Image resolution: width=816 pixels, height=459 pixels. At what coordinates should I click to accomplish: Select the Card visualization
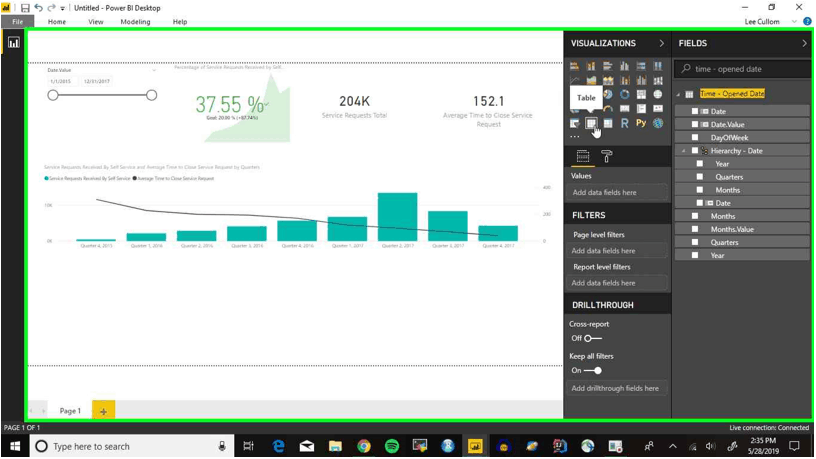[624, 109]
